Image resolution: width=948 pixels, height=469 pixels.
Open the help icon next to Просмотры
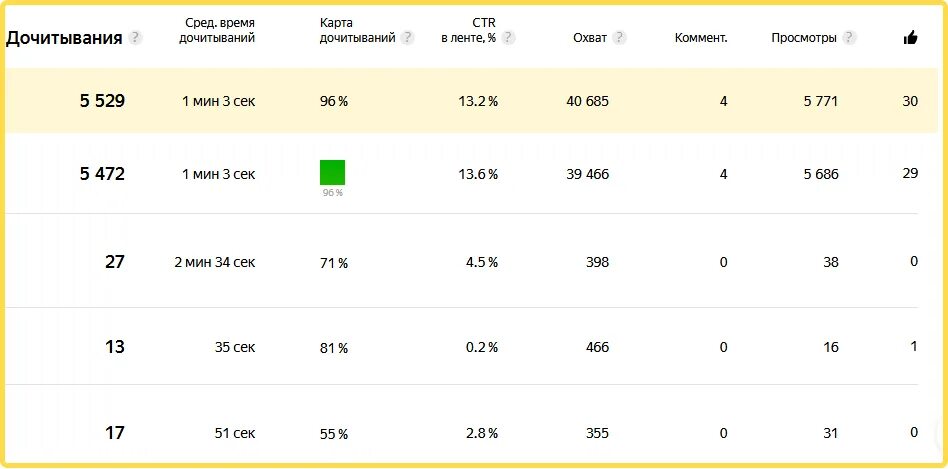coord(849,38)
